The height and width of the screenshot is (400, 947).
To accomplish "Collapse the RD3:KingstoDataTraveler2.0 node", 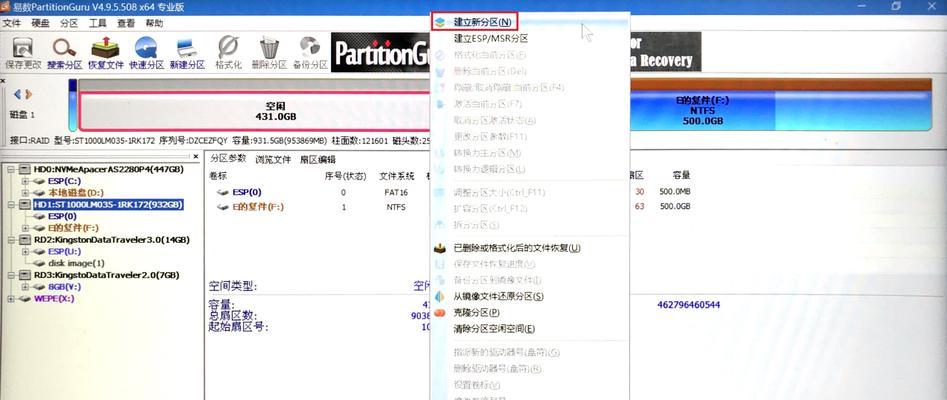I will click(11, 275).
